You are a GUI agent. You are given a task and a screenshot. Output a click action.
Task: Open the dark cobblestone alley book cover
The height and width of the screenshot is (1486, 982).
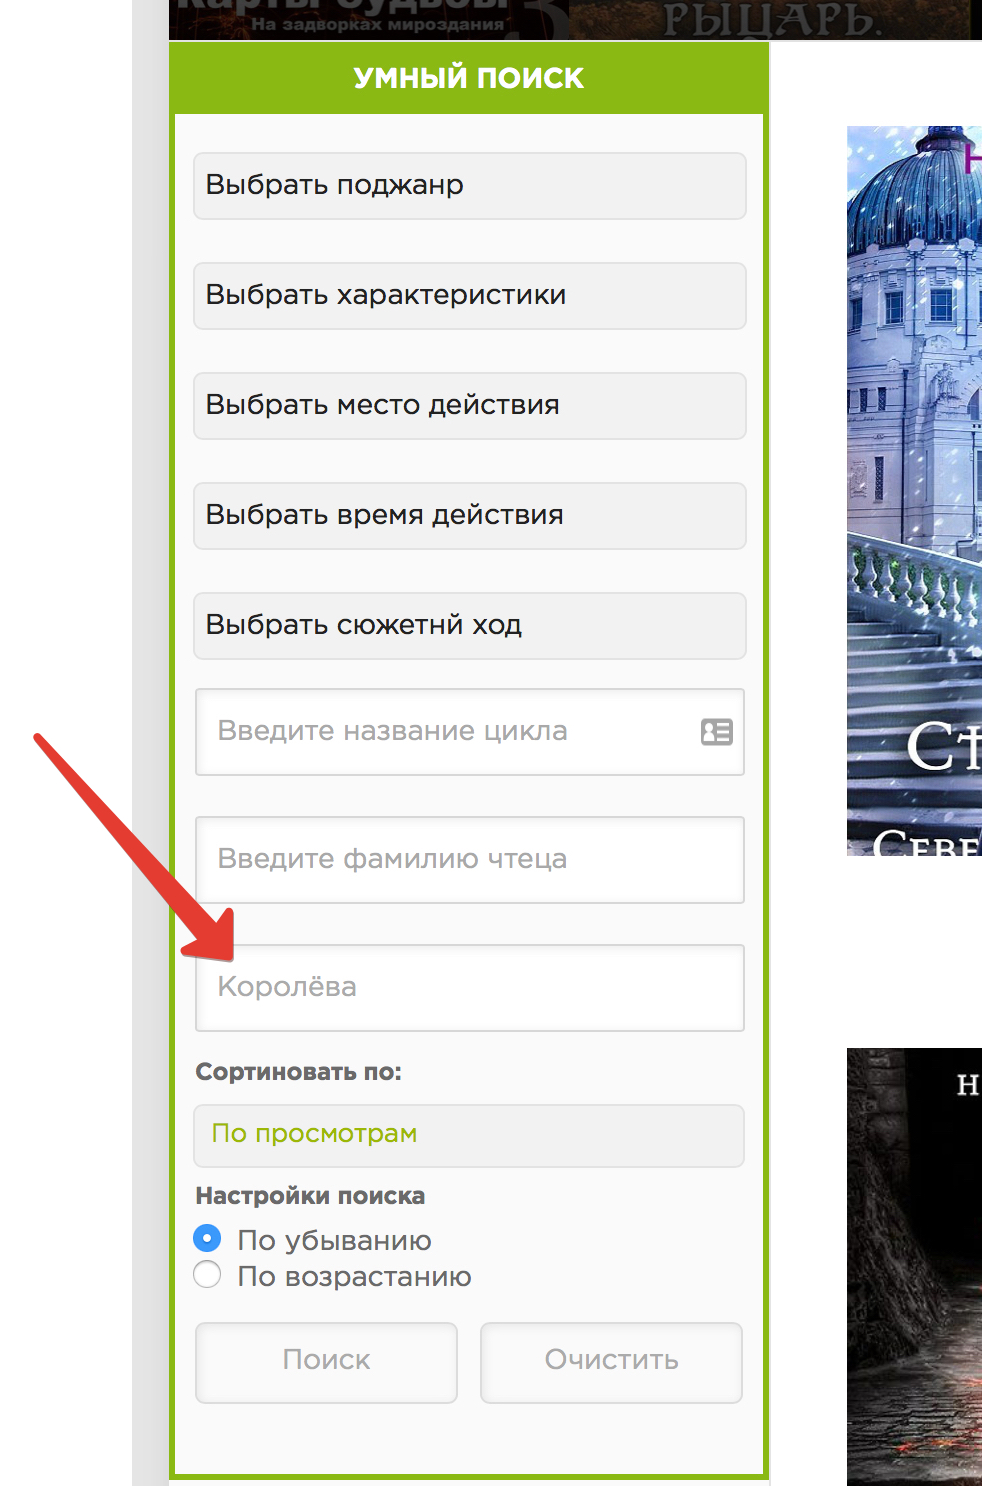point(913,1265)
